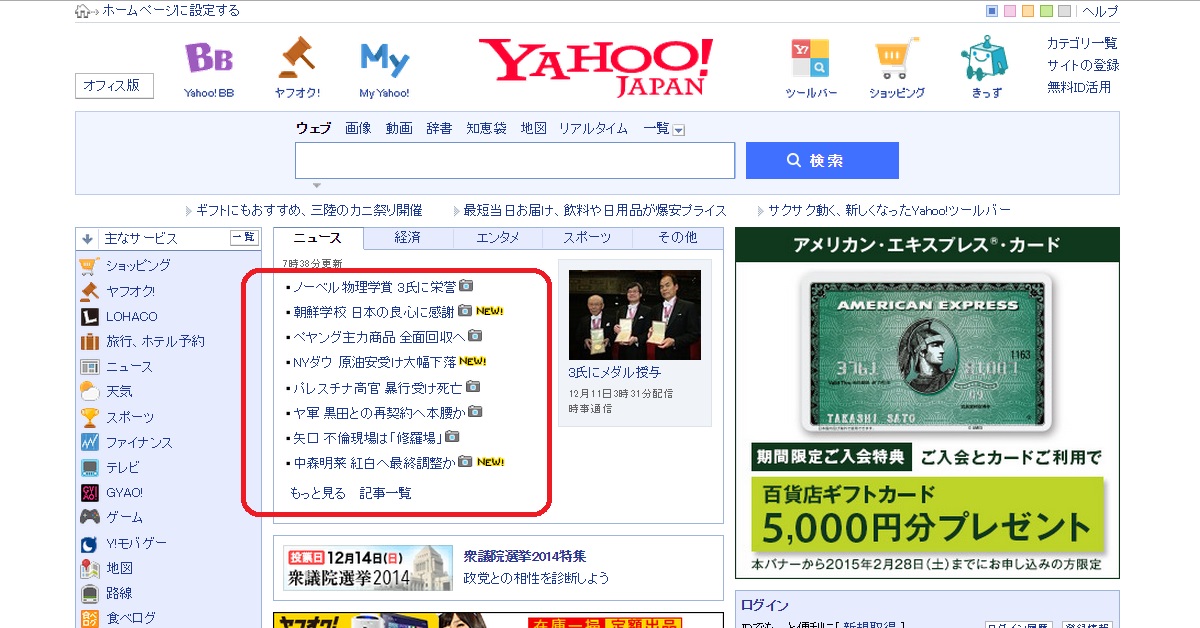Screen dimensions: 1200x628
Task: Open the ヘルプ link
Action: (1100, 11)
